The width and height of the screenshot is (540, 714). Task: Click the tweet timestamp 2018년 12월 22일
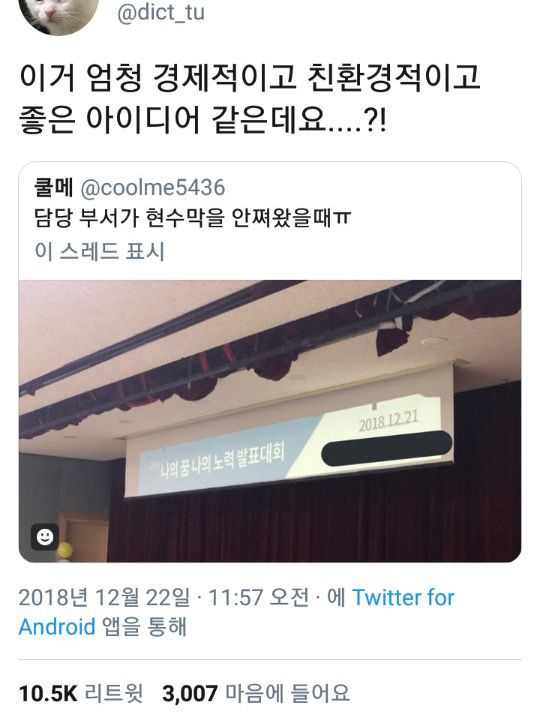pyautogui.click(x=104, y=597)
